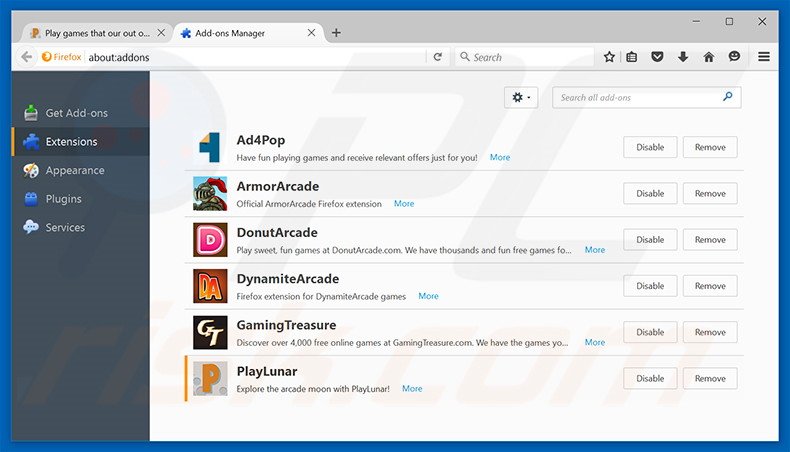Open the gear tools dropdown
The width and height of the screenshot is (790, 452).
(x=522, y=98)
